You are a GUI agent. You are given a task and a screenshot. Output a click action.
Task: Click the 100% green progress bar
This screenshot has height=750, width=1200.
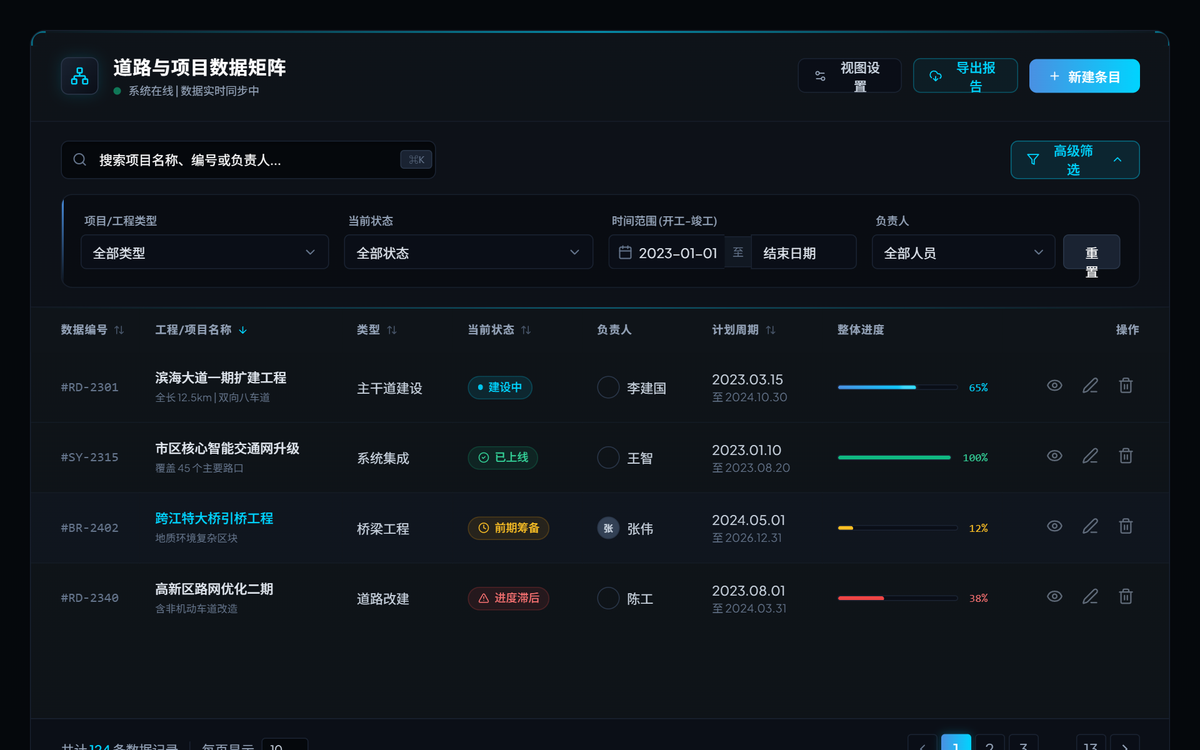[x=894, y=458]
